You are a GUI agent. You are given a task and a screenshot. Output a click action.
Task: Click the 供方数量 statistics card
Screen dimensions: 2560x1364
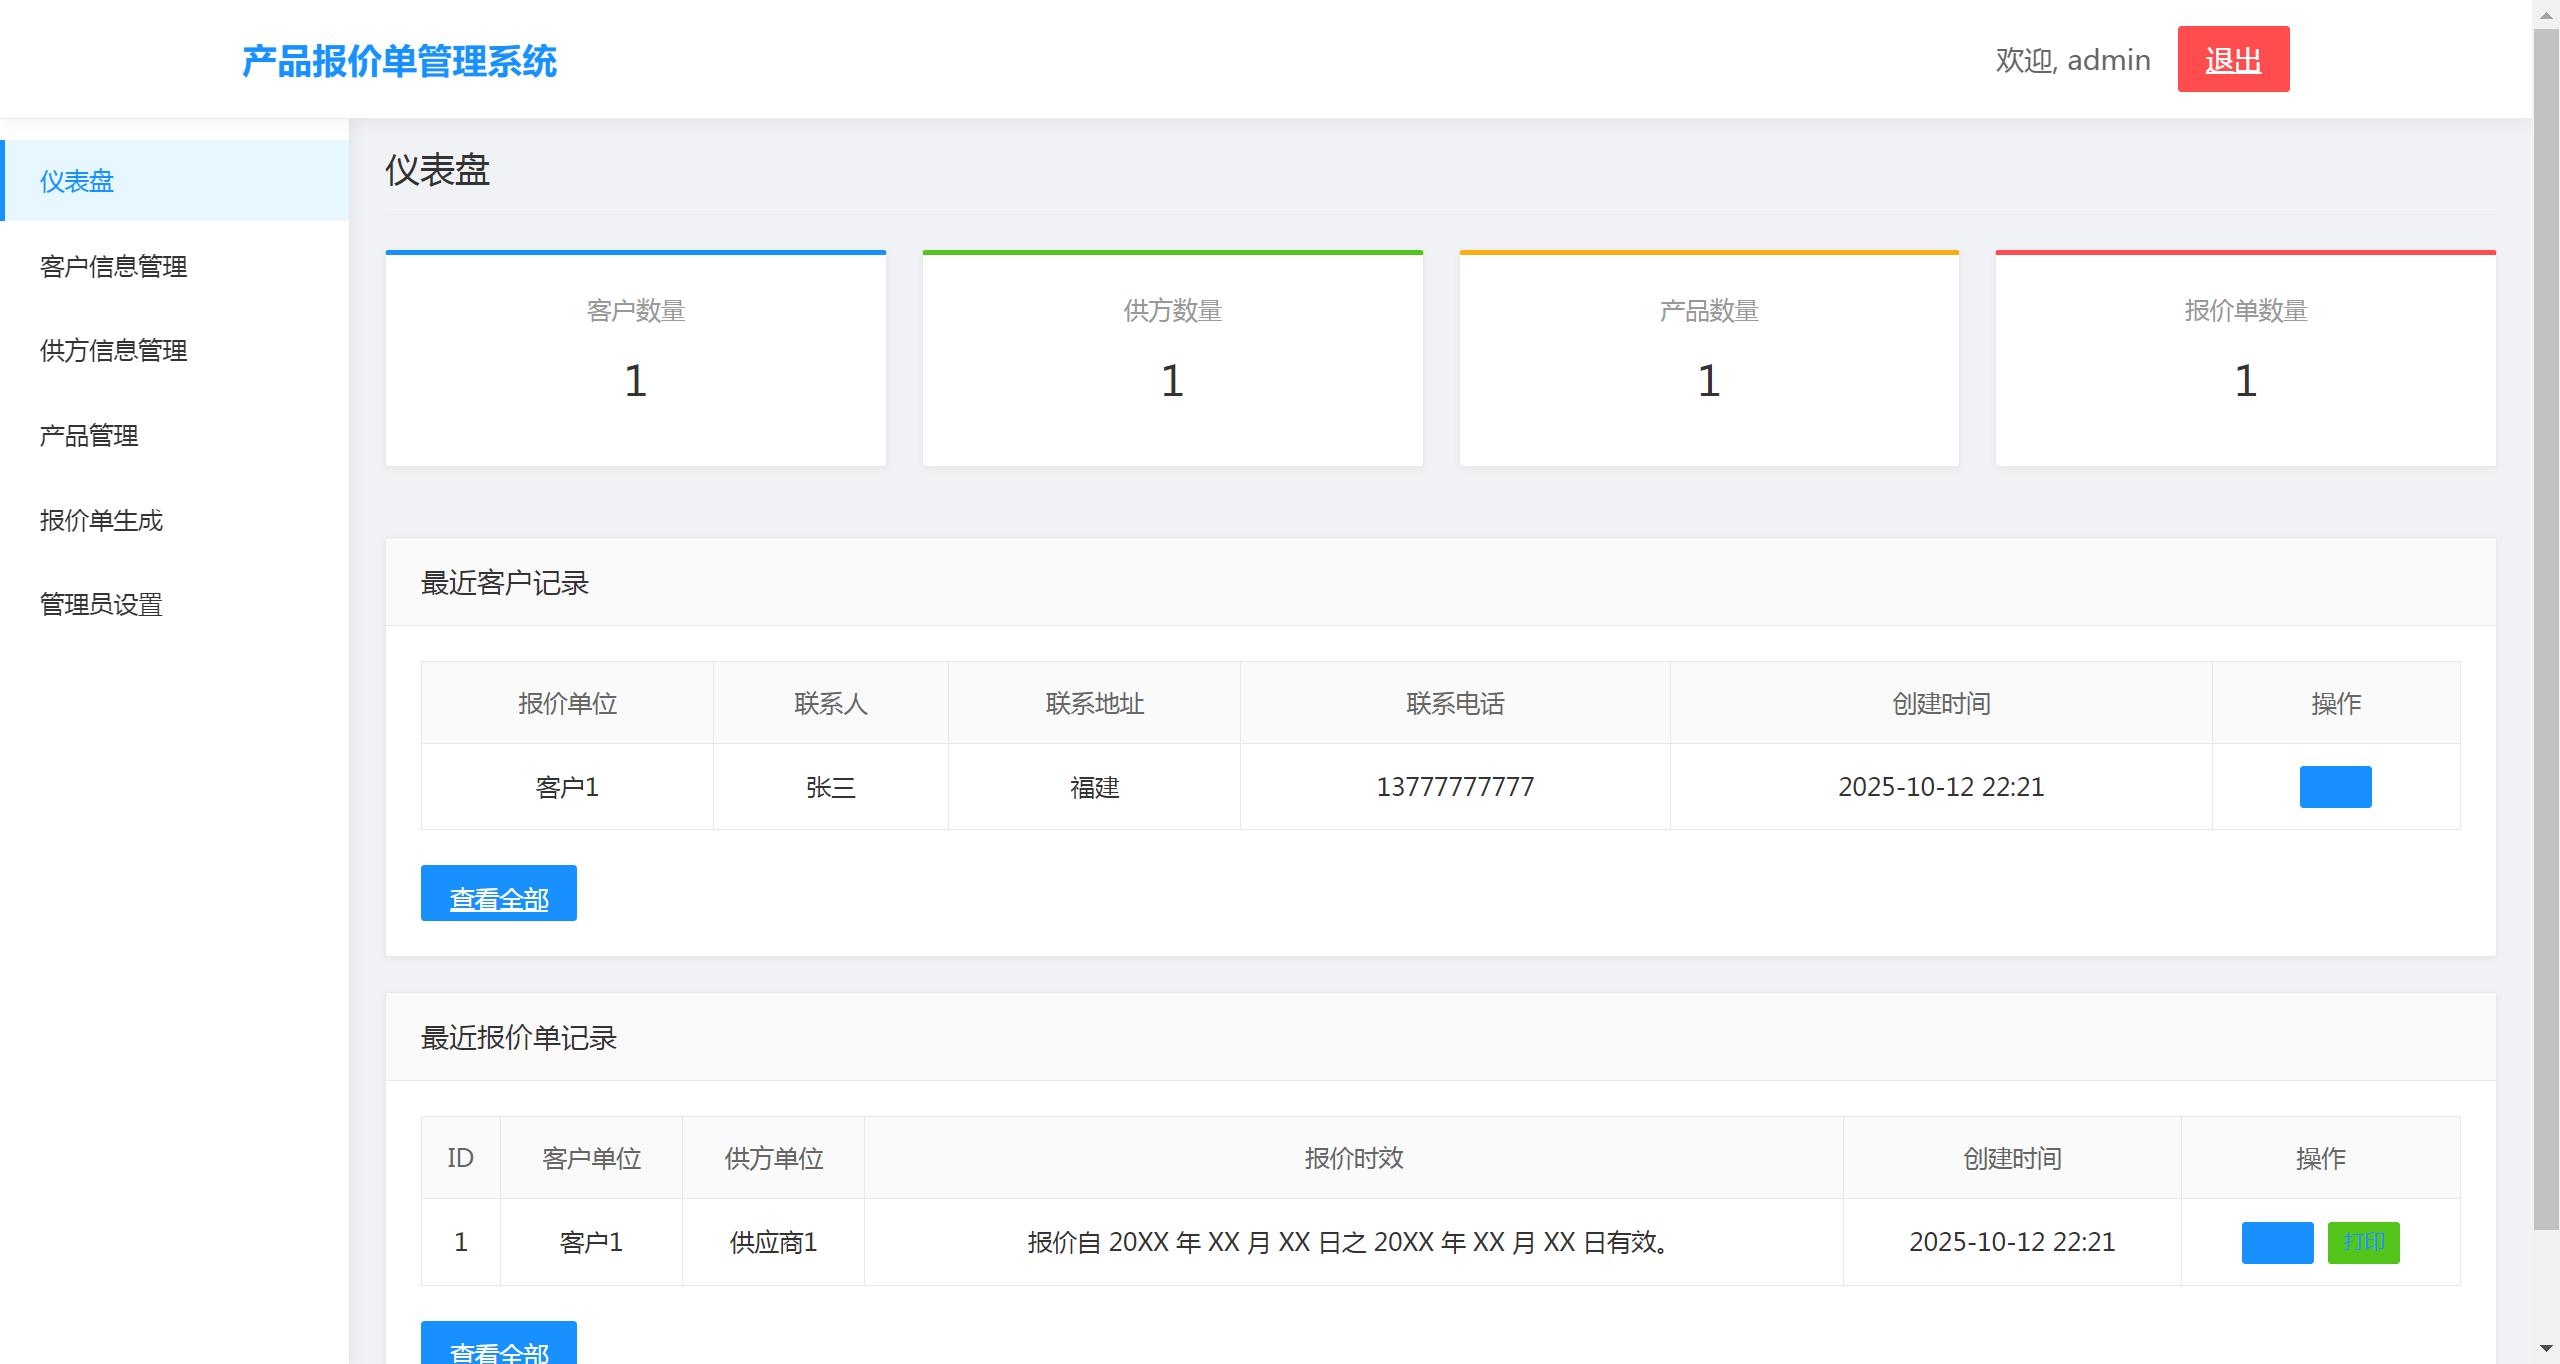(1172, 359)
